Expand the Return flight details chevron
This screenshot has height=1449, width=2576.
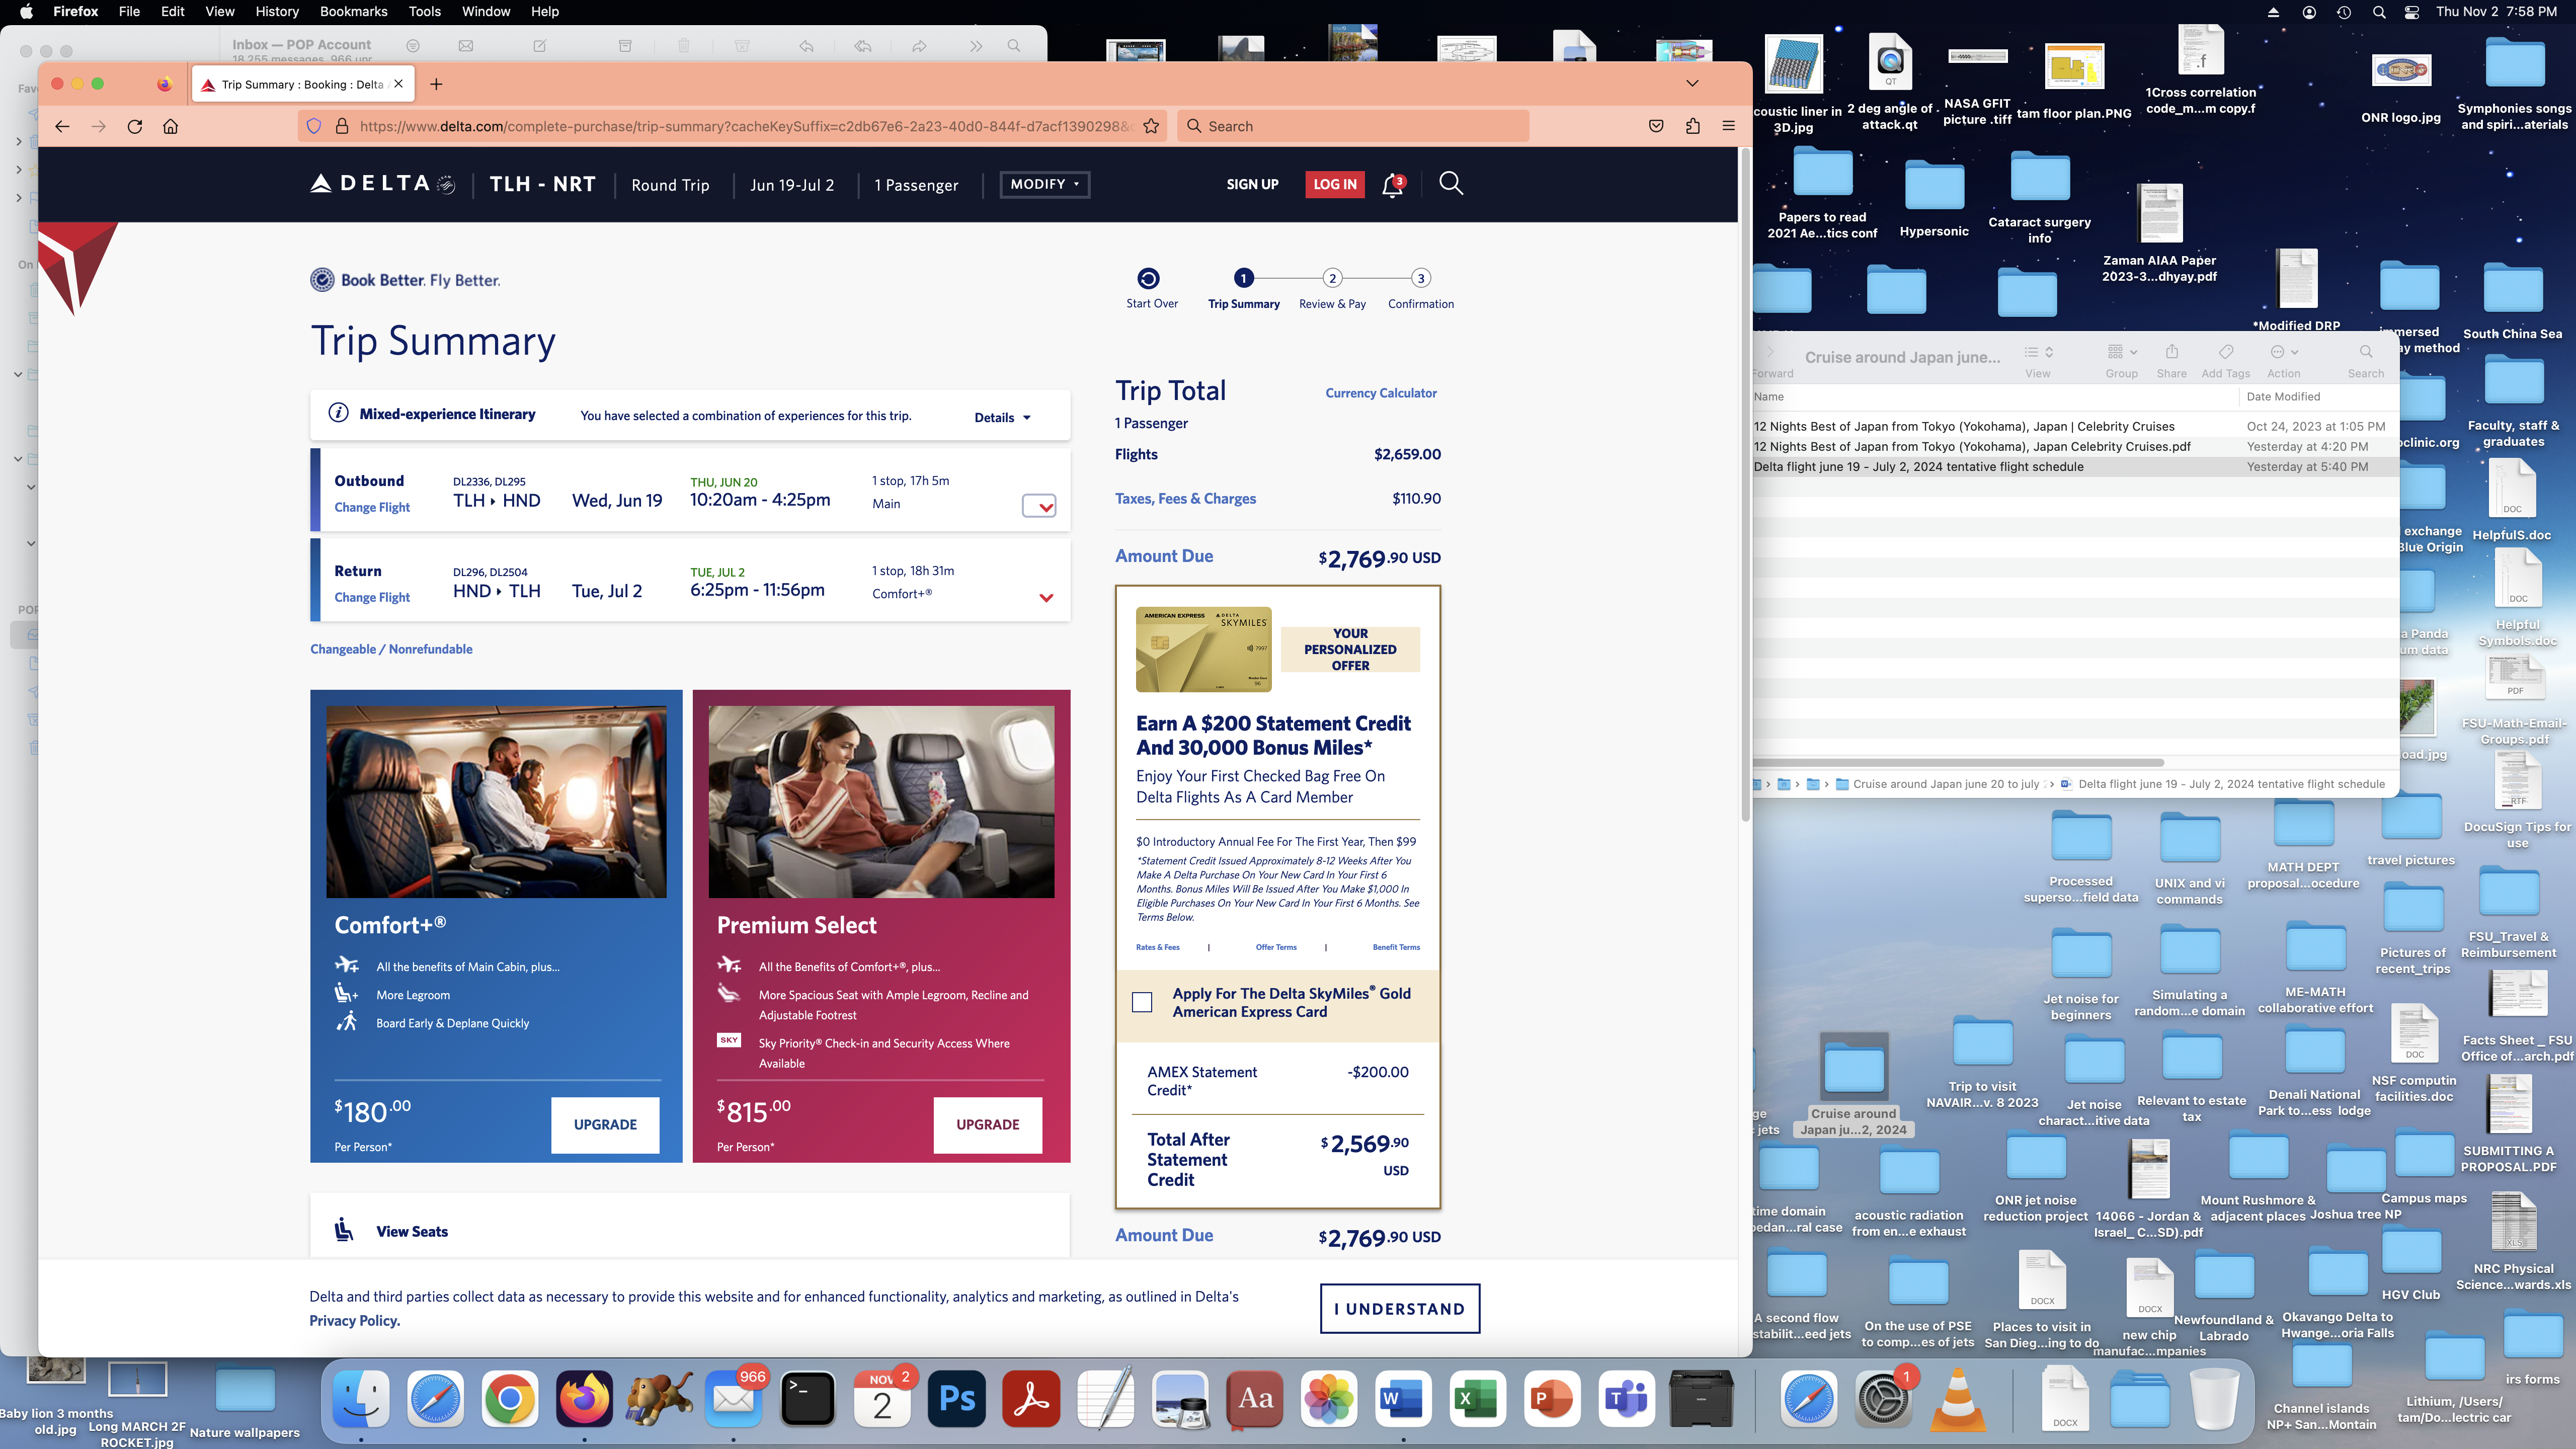point(1046,597)
